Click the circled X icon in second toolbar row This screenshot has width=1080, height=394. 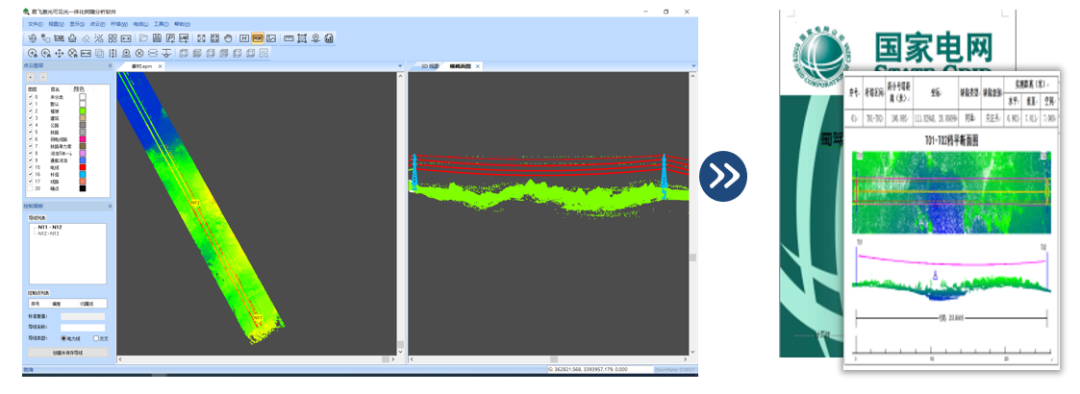tap(139, 53)
